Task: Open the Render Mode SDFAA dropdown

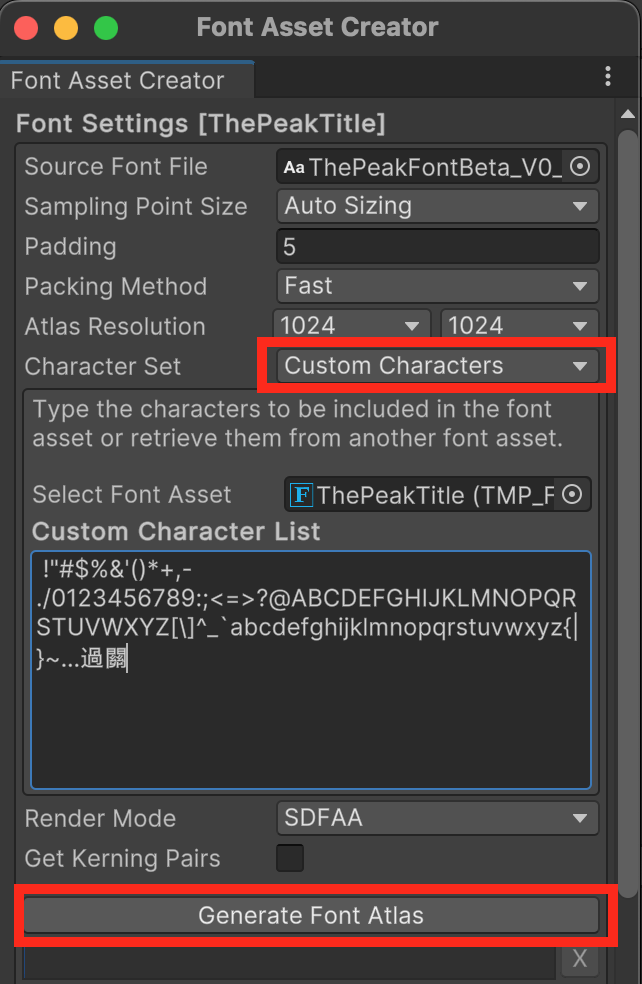Action: click(437, 819)
